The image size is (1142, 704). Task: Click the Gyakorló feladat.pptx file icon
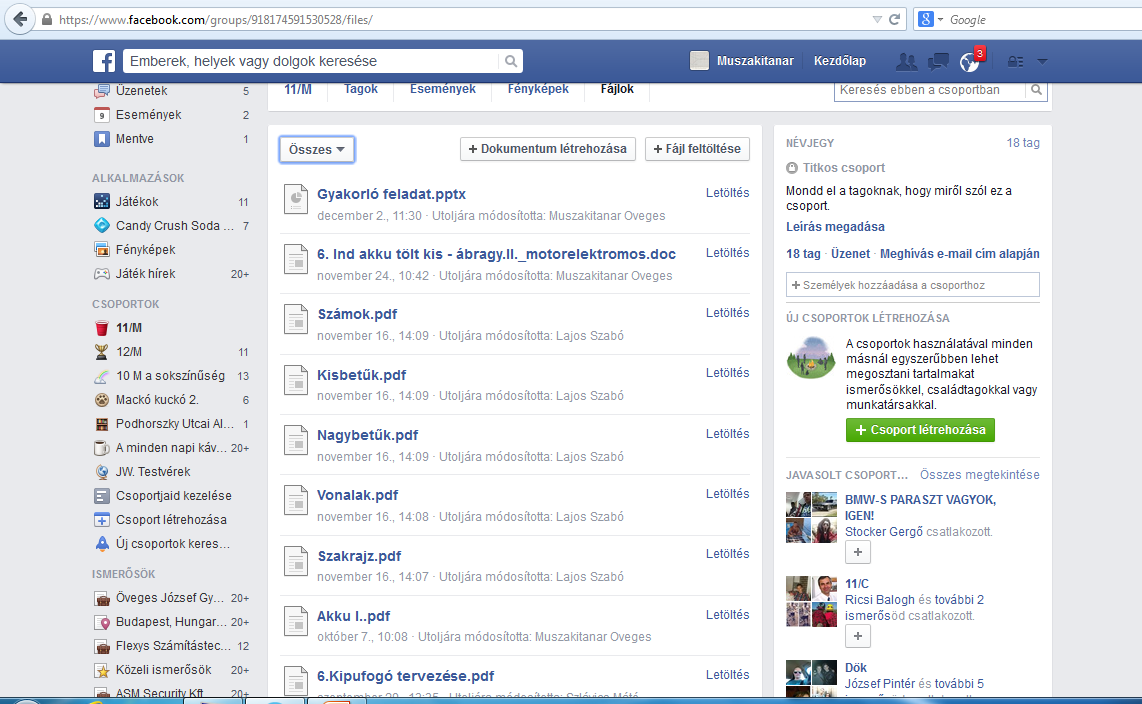point(296,199)
